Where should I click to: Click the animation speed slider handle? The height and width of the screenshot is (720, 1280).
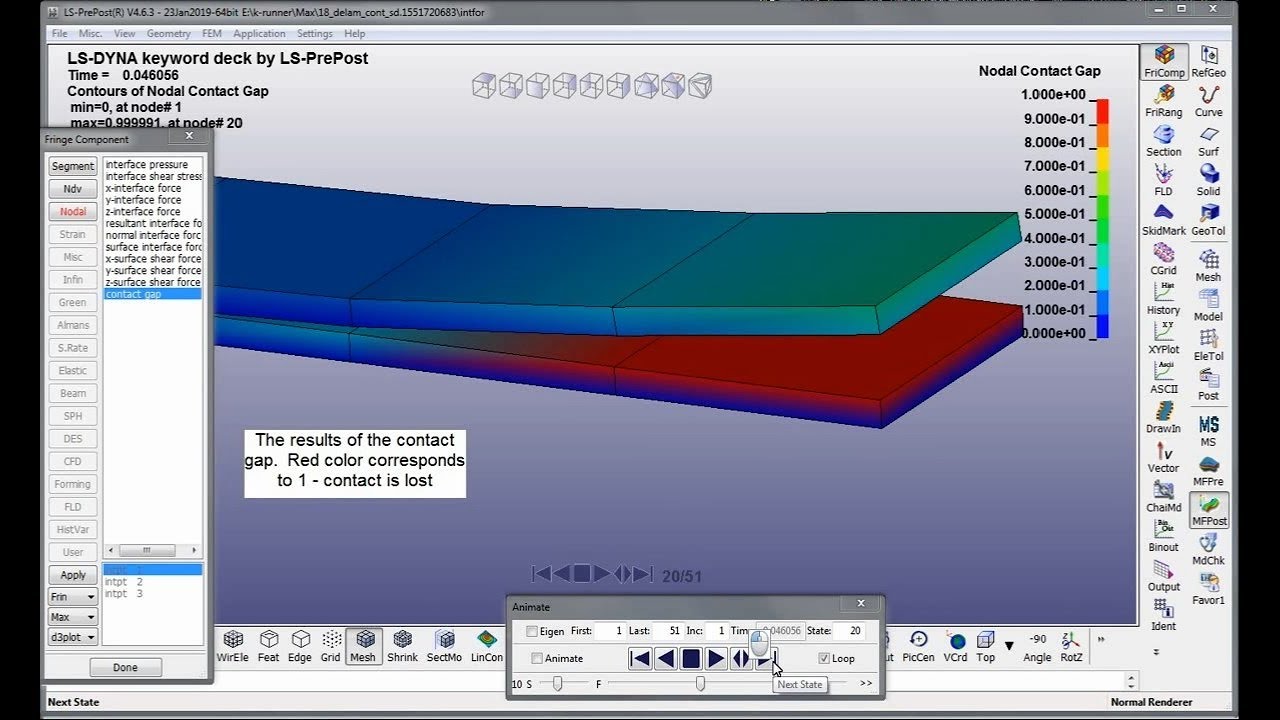point(557,683)
